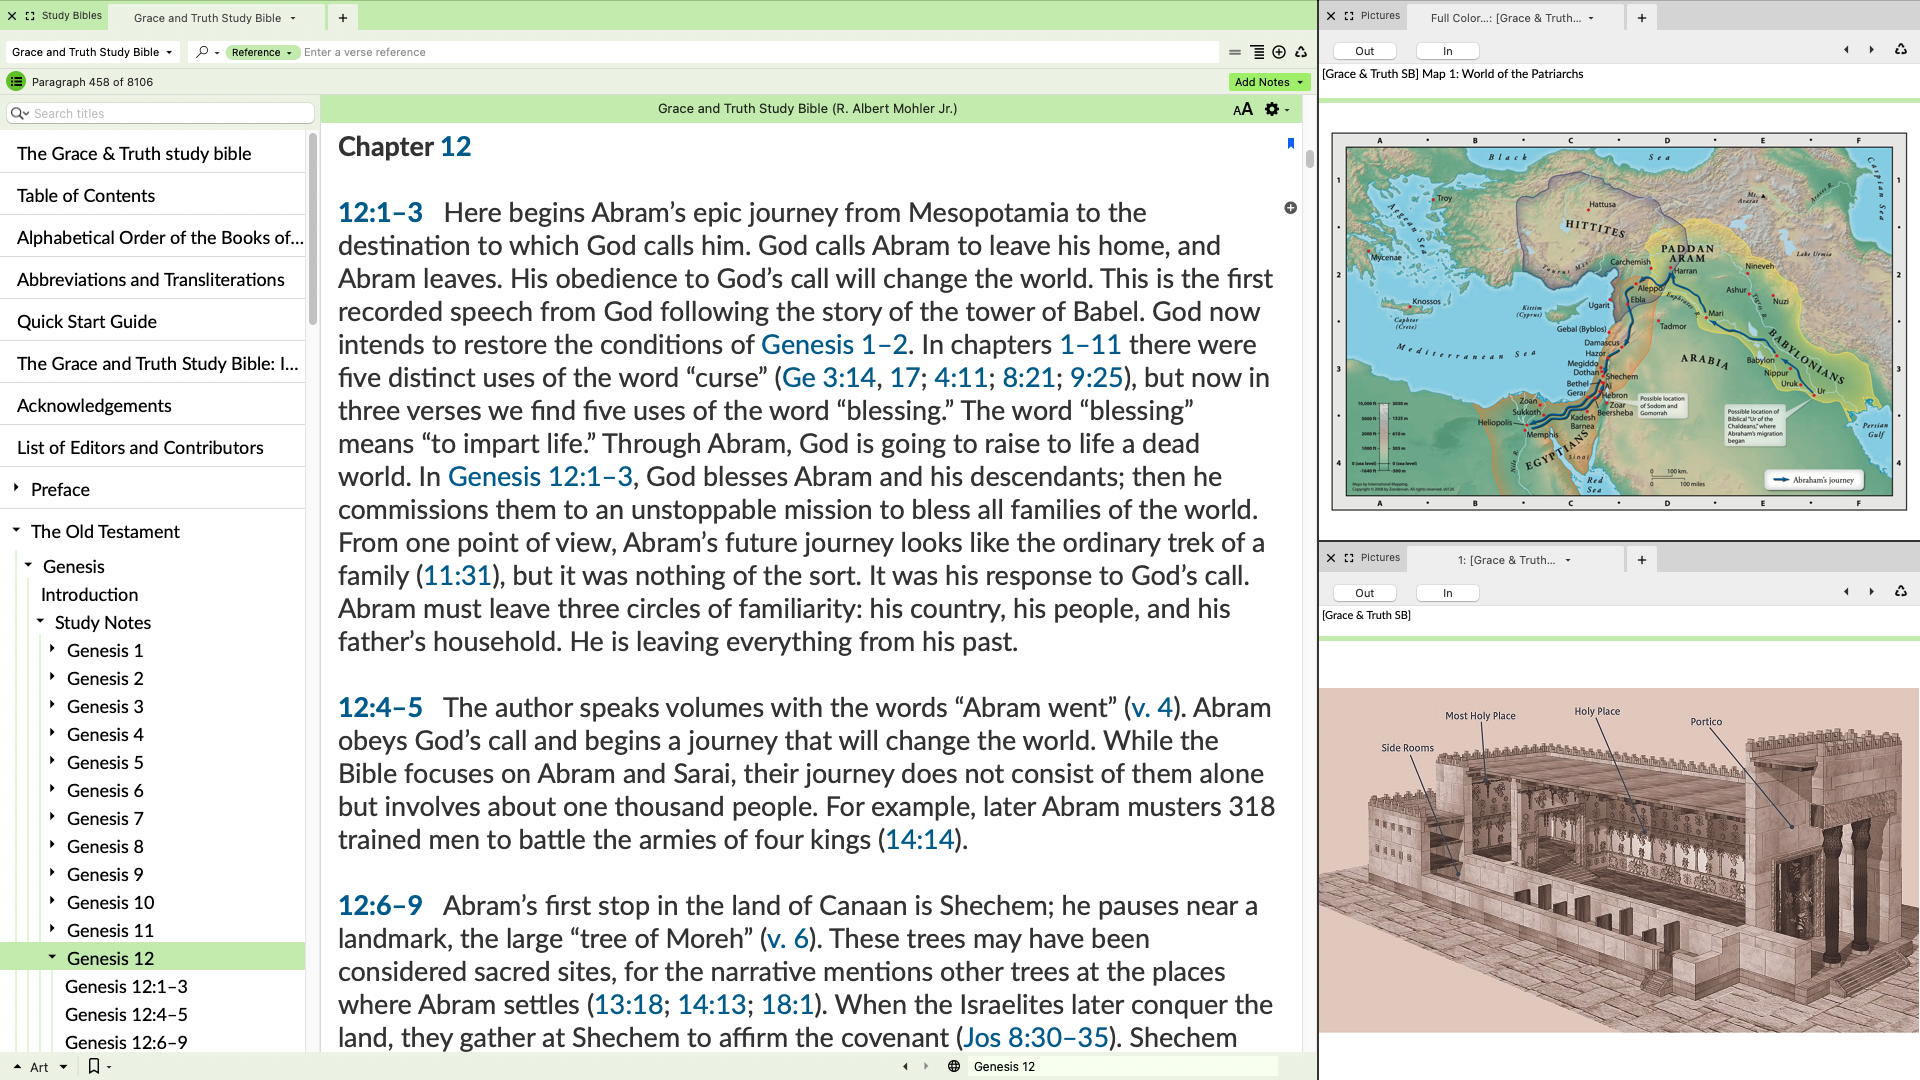Expand the Preface section

coord(16,488)
